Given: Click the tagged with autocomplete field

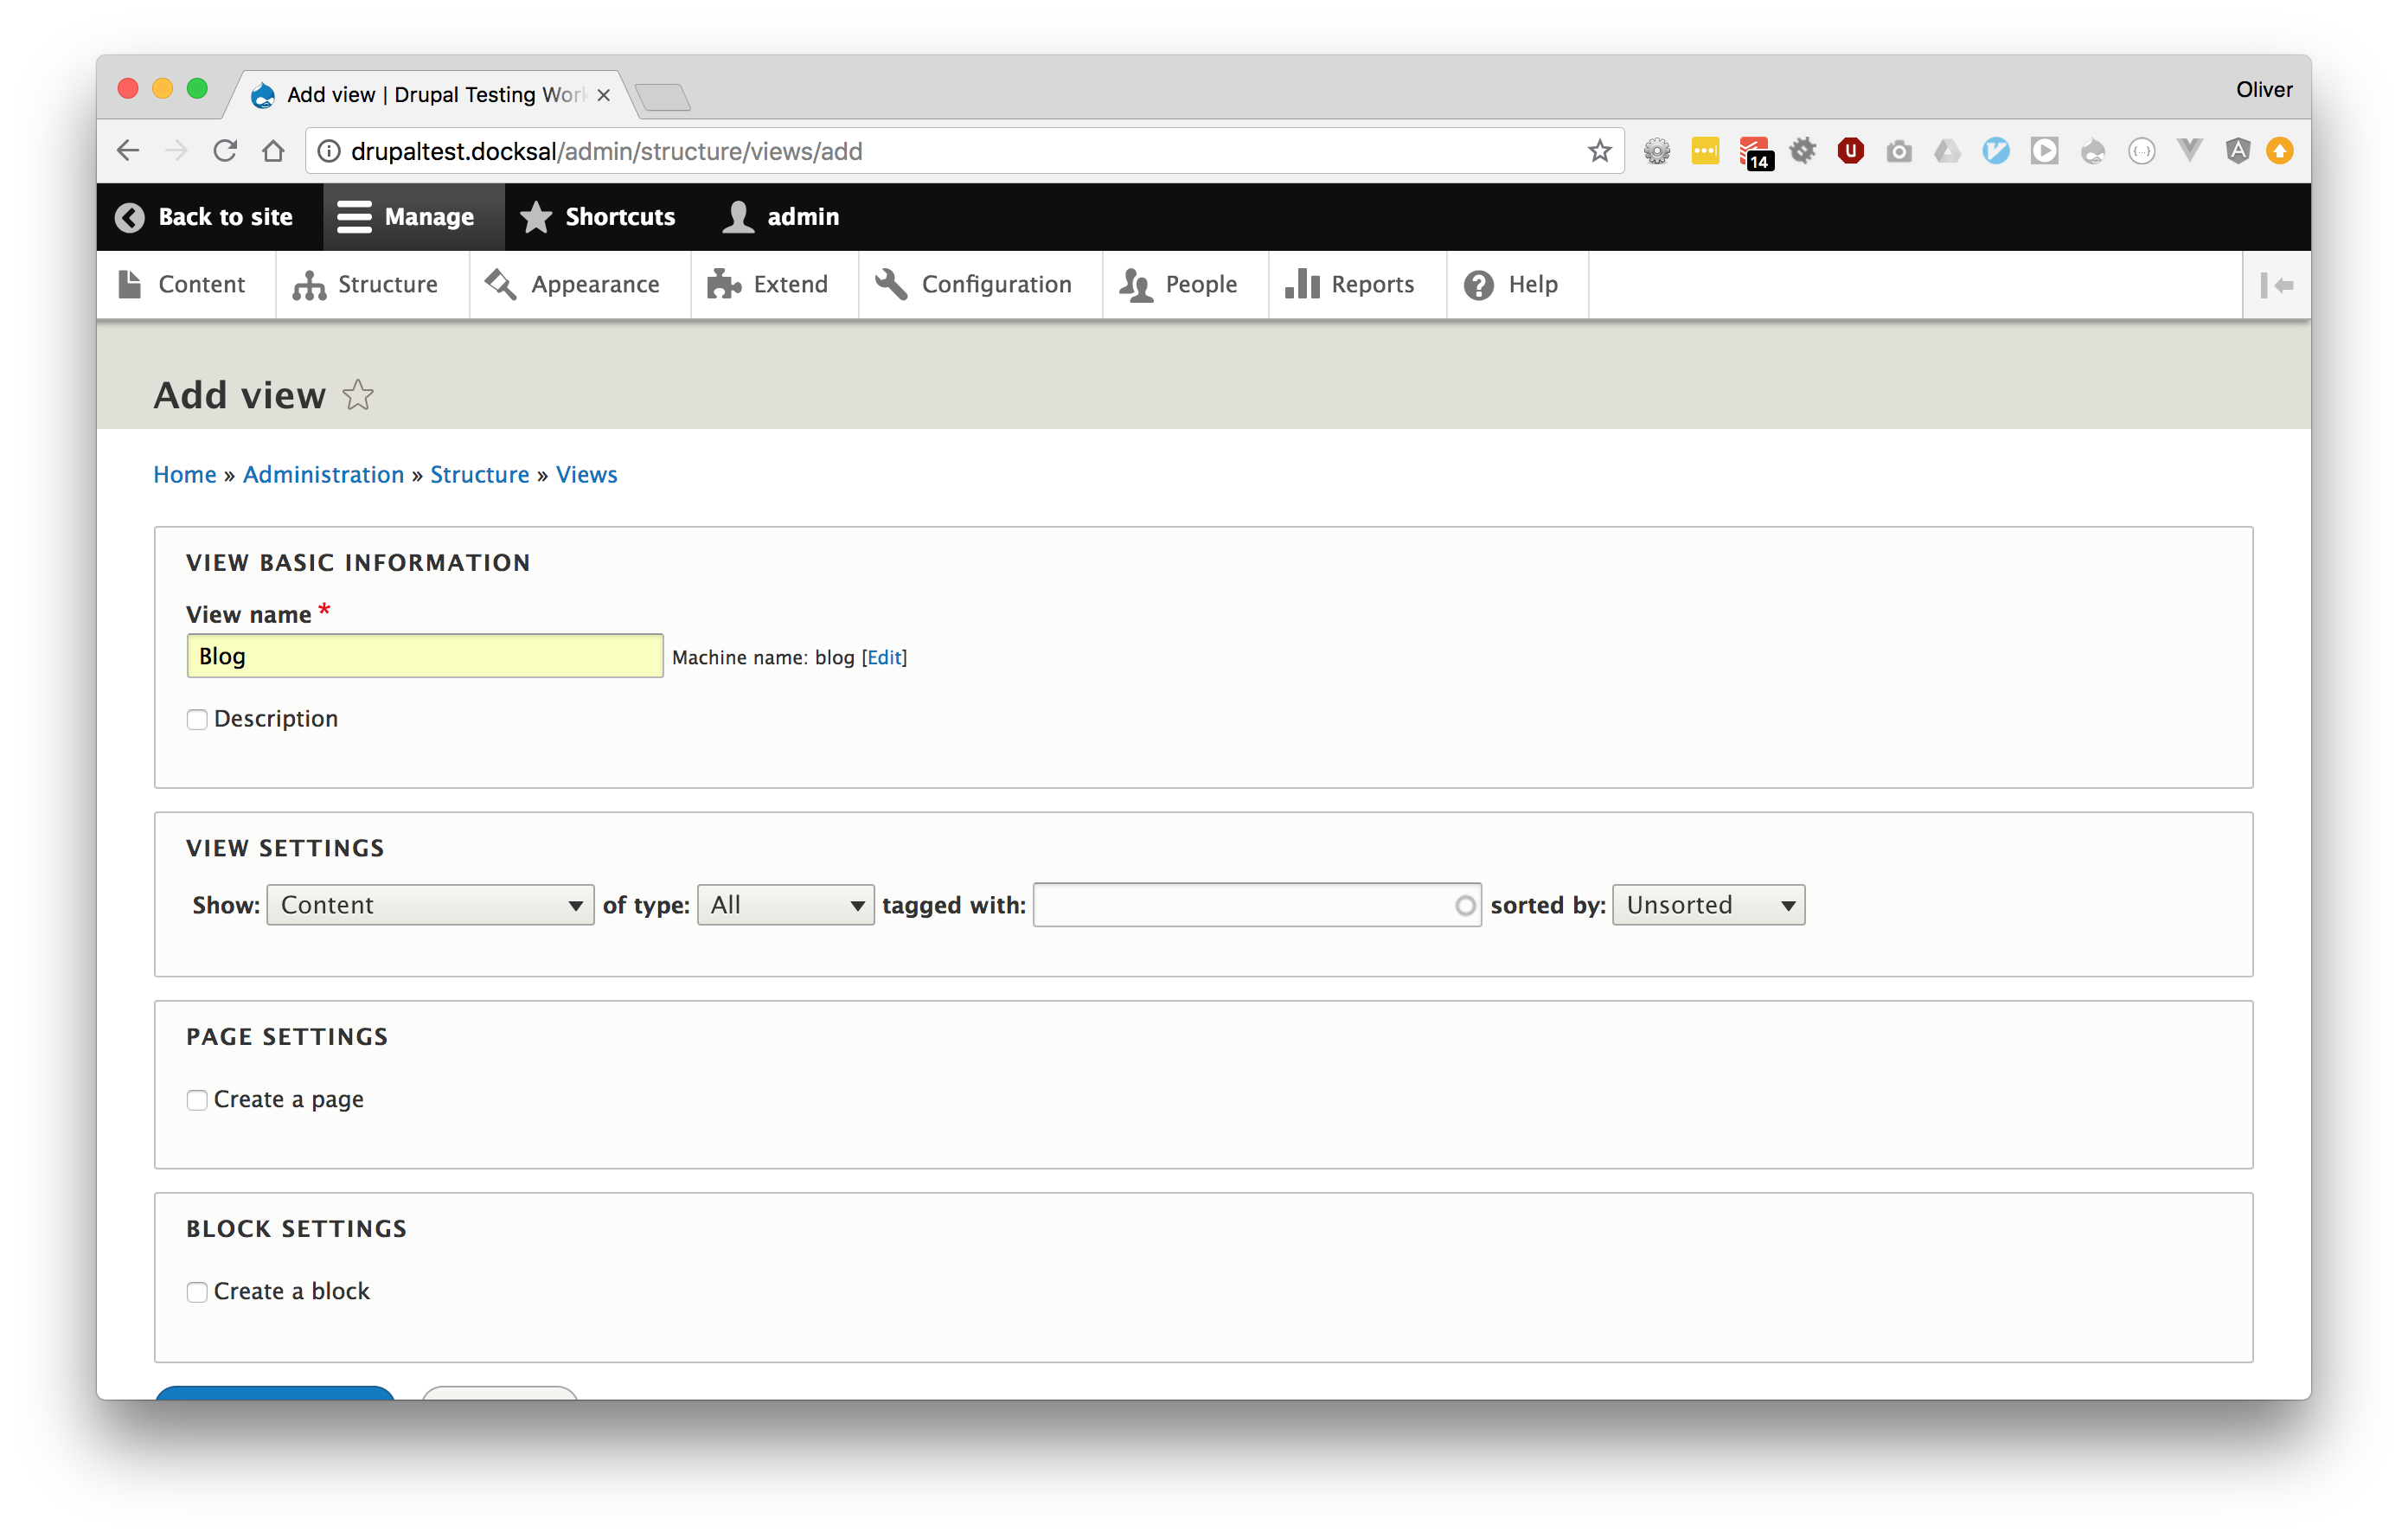Looking at the screenshot, I should (x=1245, y=905).
